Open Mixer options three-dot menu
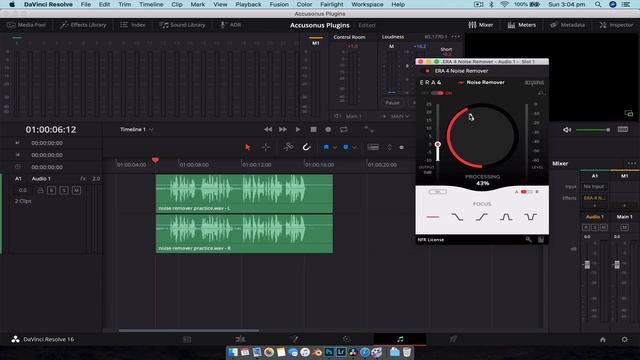This screenshot has height=360, width=640. (x=632, y=163)
